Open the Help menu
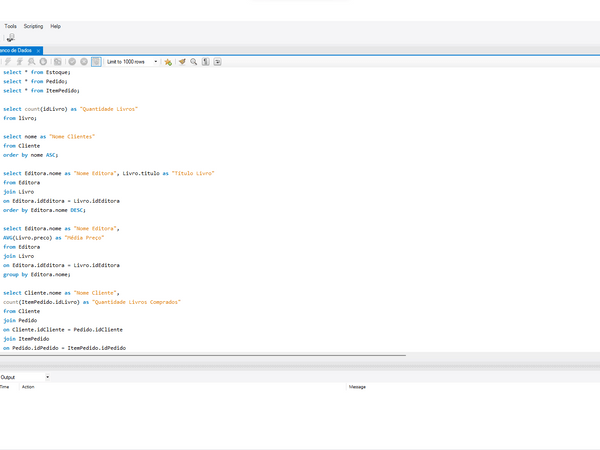The image size is (600, 450). 55,26
